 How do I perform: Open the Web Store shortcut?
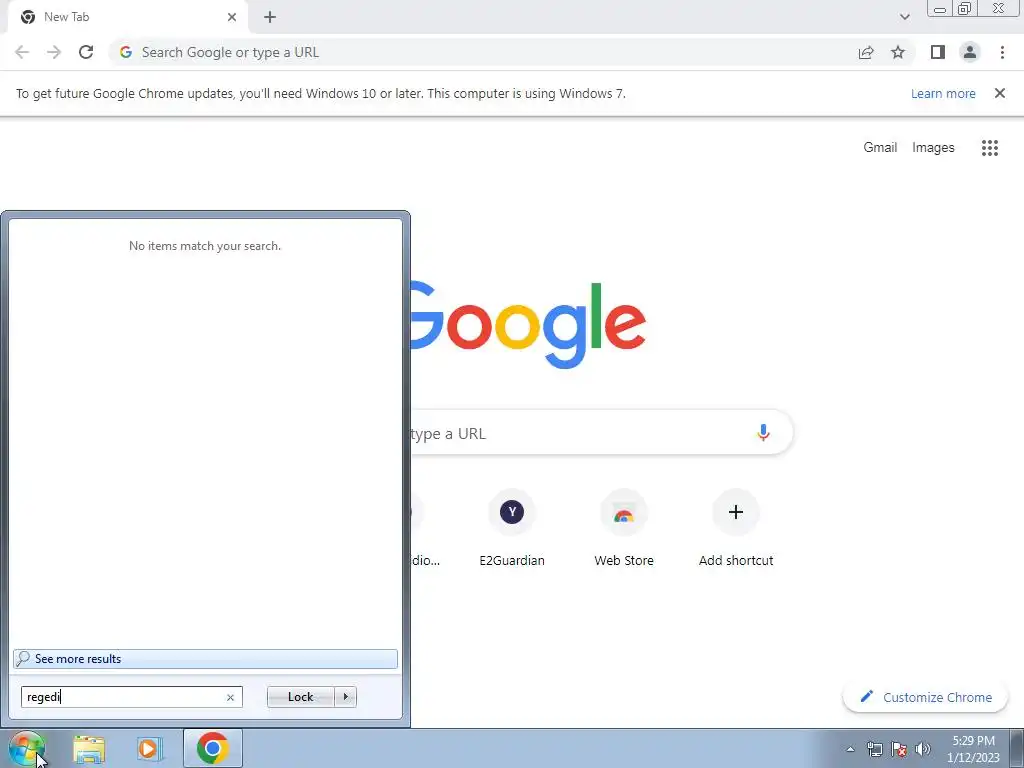point(624,528)
